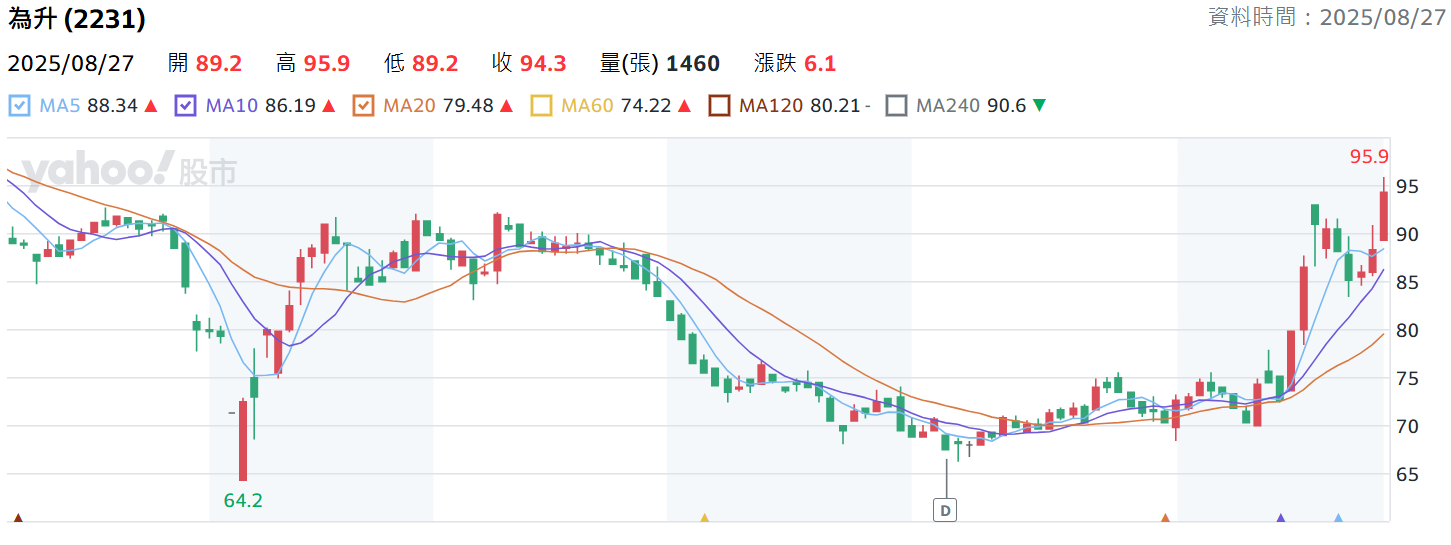Click the purple triangle marker on timeline
This screenshot has width=1451, height=545.
coord(1280,518)
